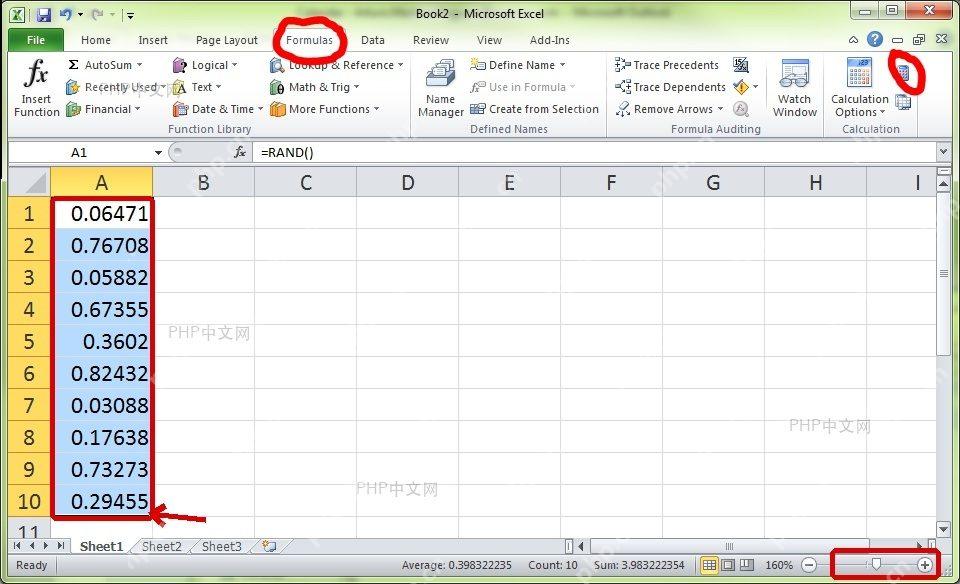Expand the formula bar
This screenshot has height=584, width=960.
pyautogui.click(x=943, y=151)
